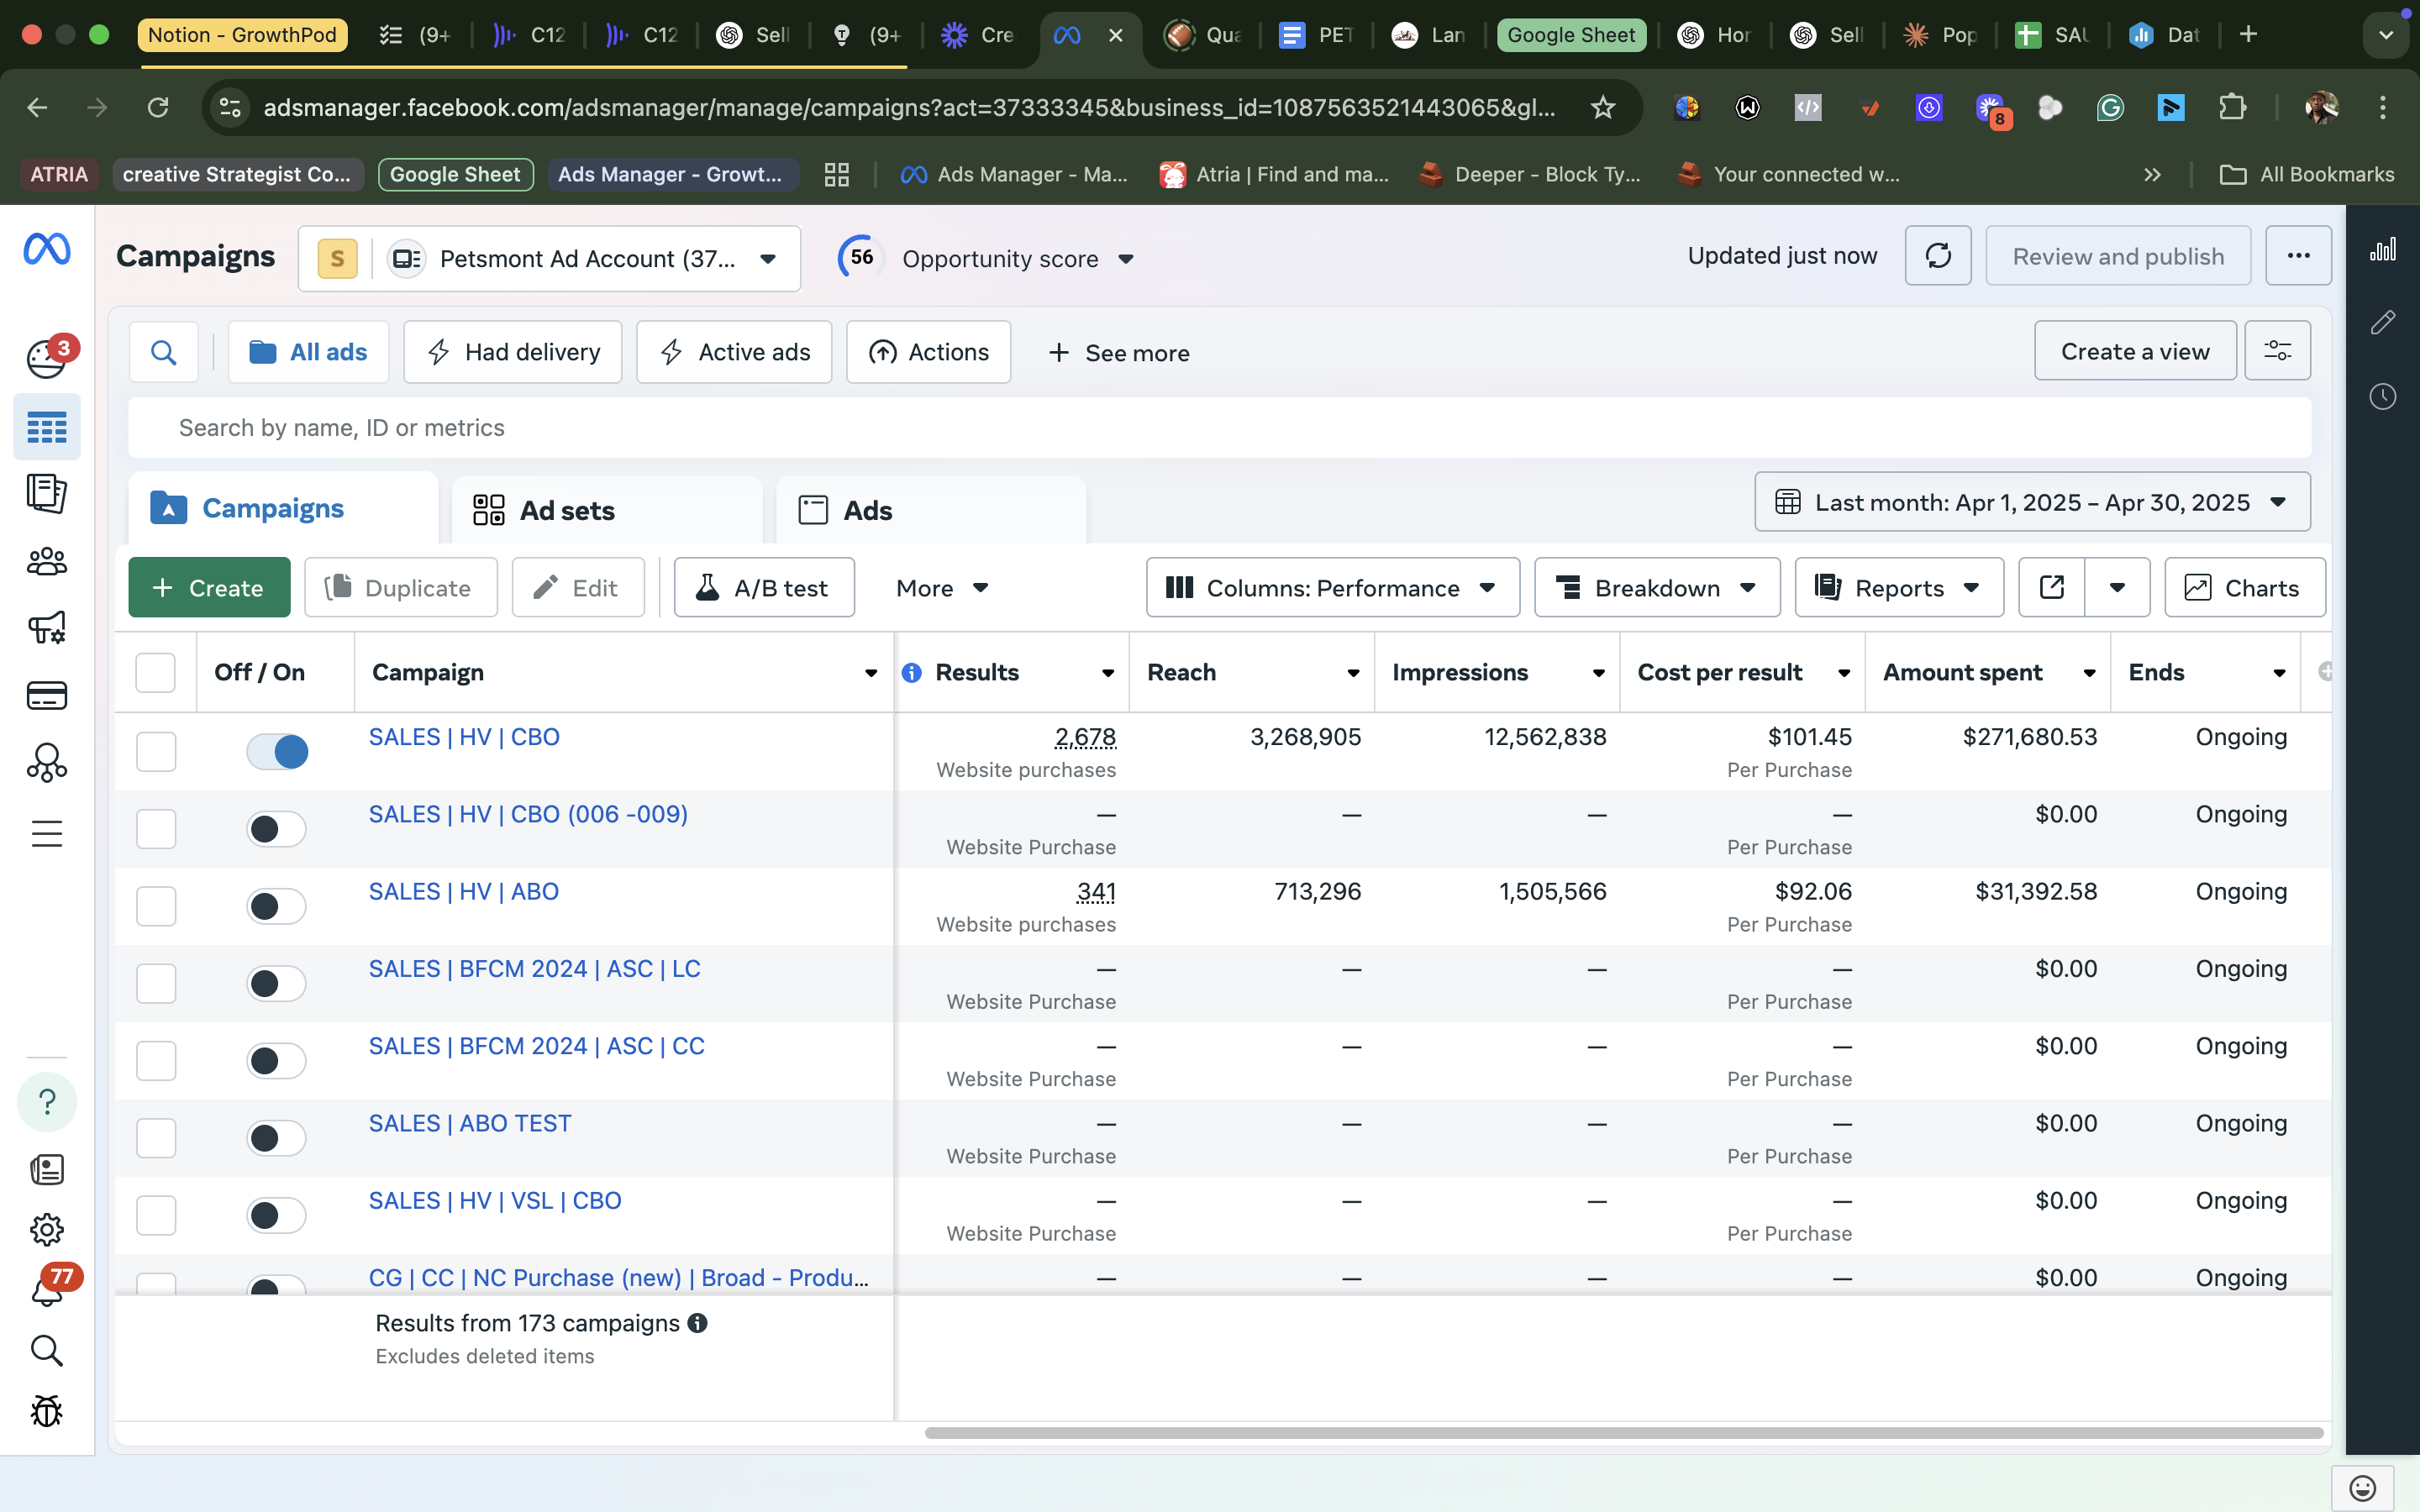
Task: Click Create a view button
Action: (x=2135, y=351)
